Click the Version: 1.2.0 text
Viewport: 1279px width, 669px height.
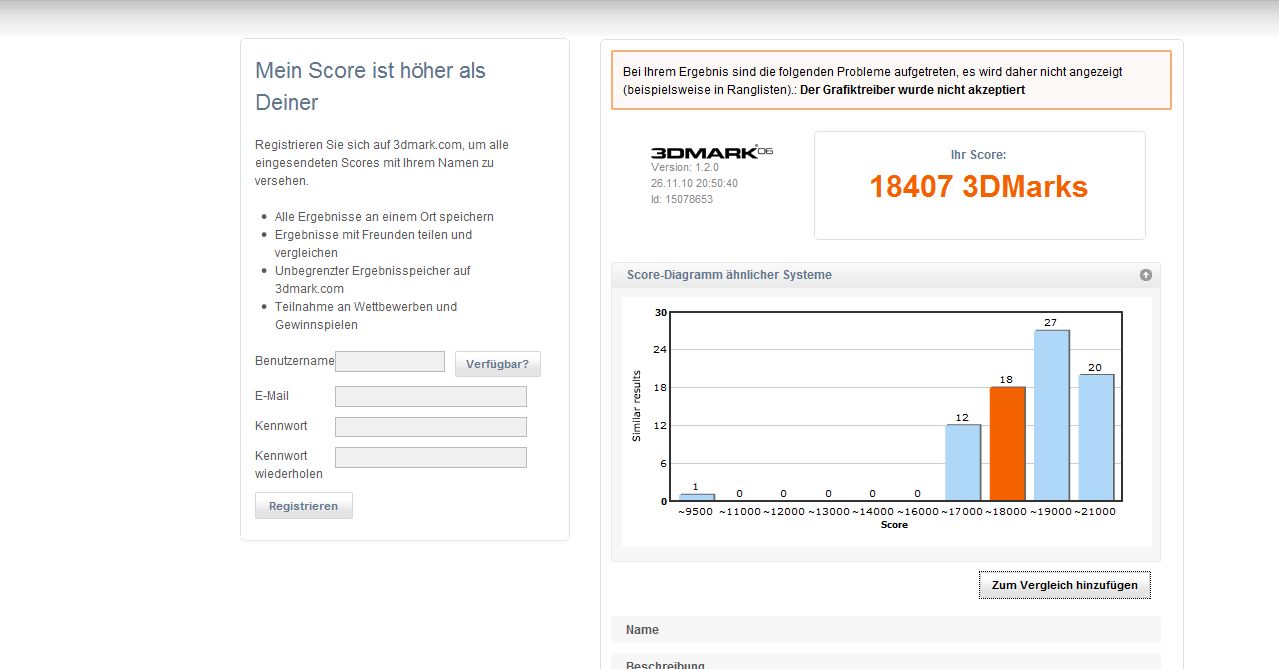tap(685, 168)
